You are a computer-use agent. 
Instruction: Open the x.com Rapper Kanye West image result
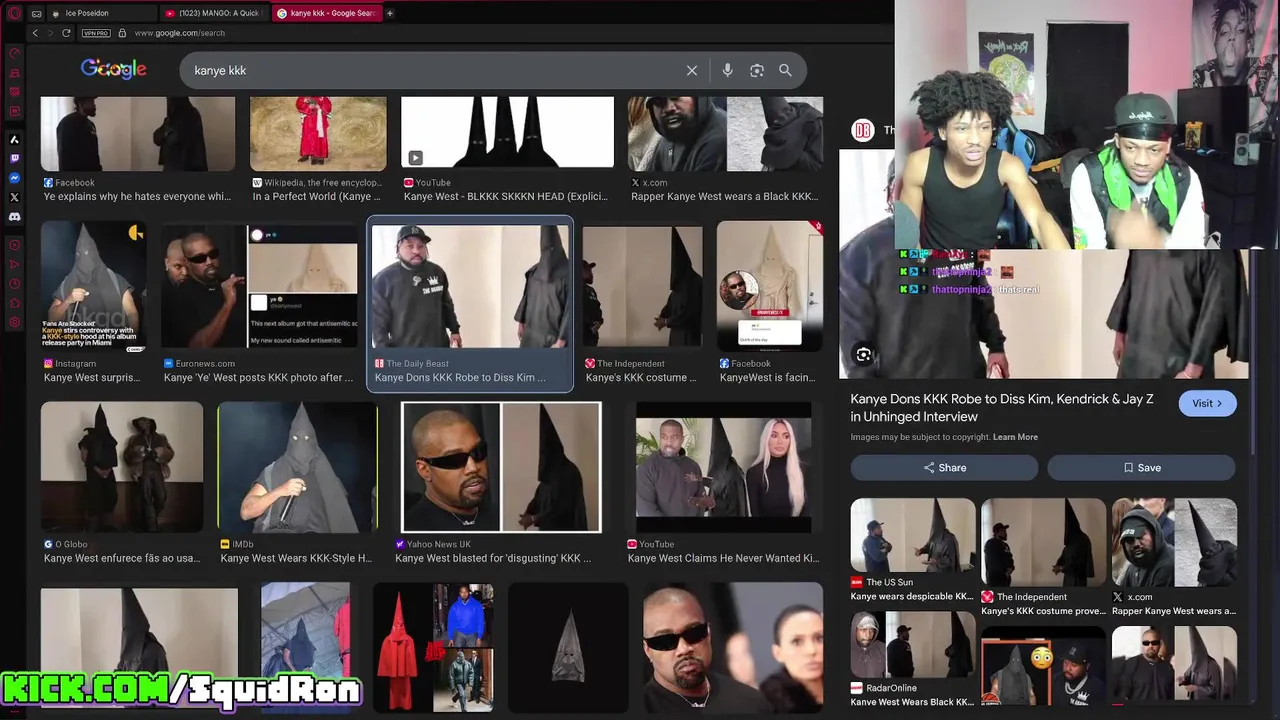tap(725, 133)
